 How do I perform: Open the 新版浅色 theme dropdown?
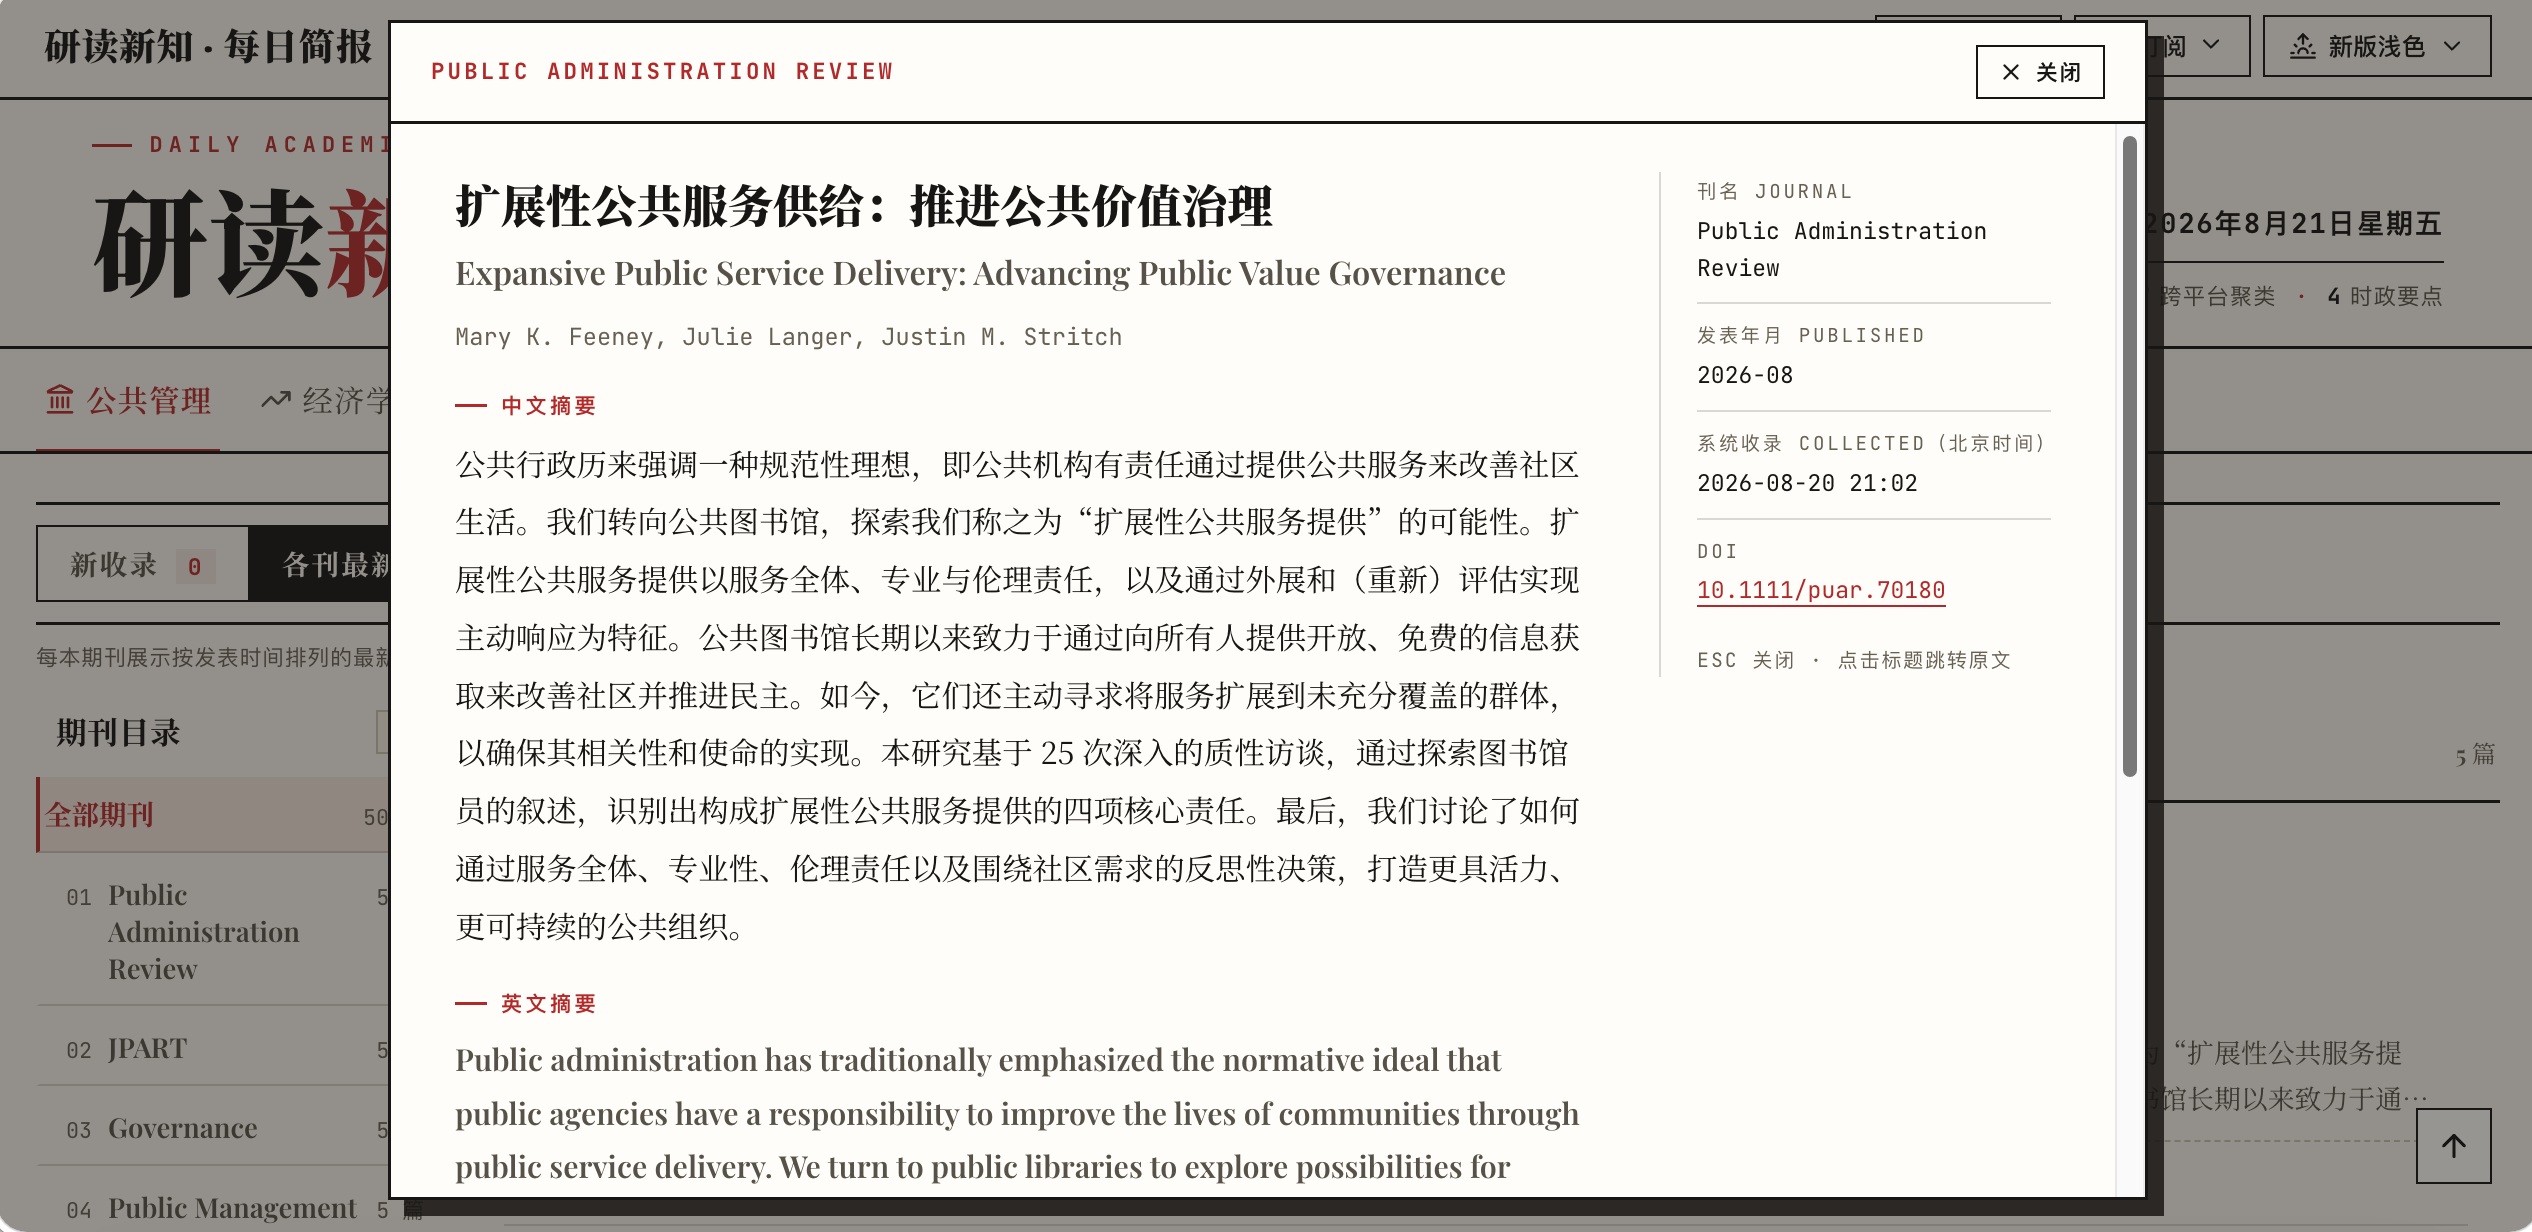2377,46
